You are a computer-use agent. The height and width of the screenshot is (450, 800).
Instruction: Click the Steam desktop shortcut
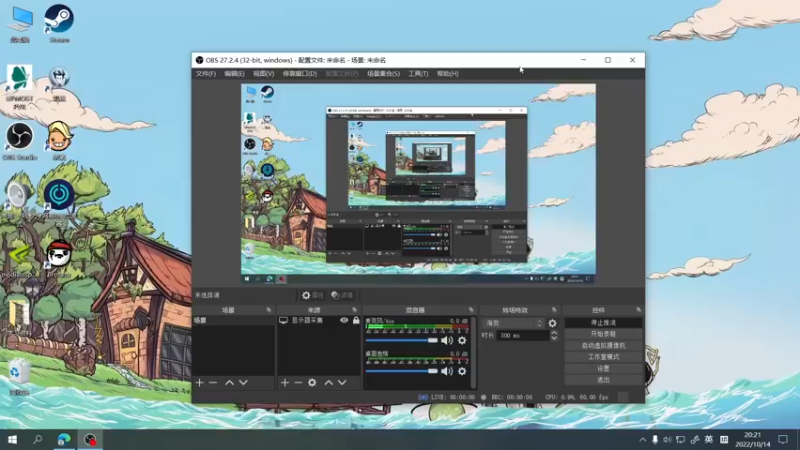(x=59, y=23)
